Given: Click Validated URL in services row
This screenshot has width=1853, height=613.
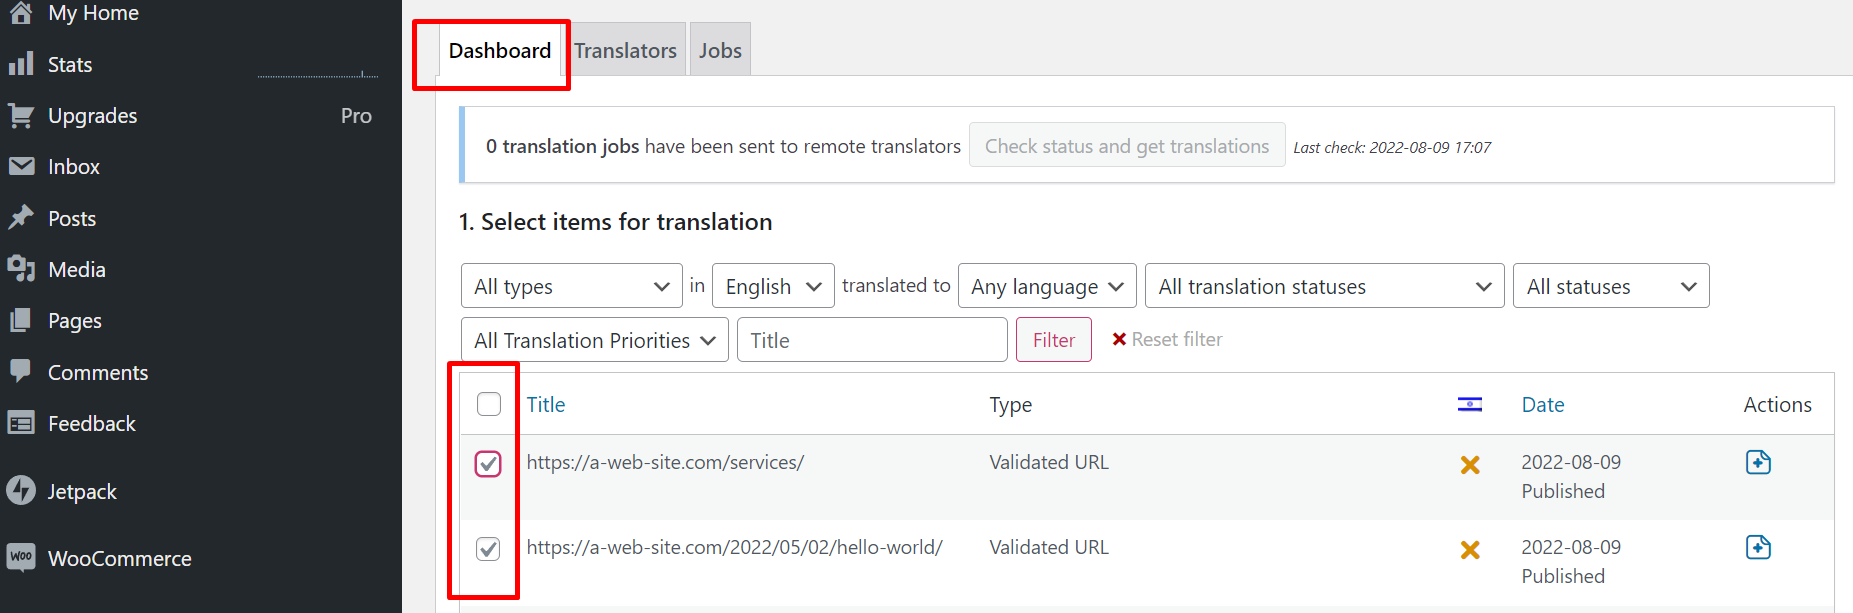Looking at the screenshot, I should (1049, 462).
